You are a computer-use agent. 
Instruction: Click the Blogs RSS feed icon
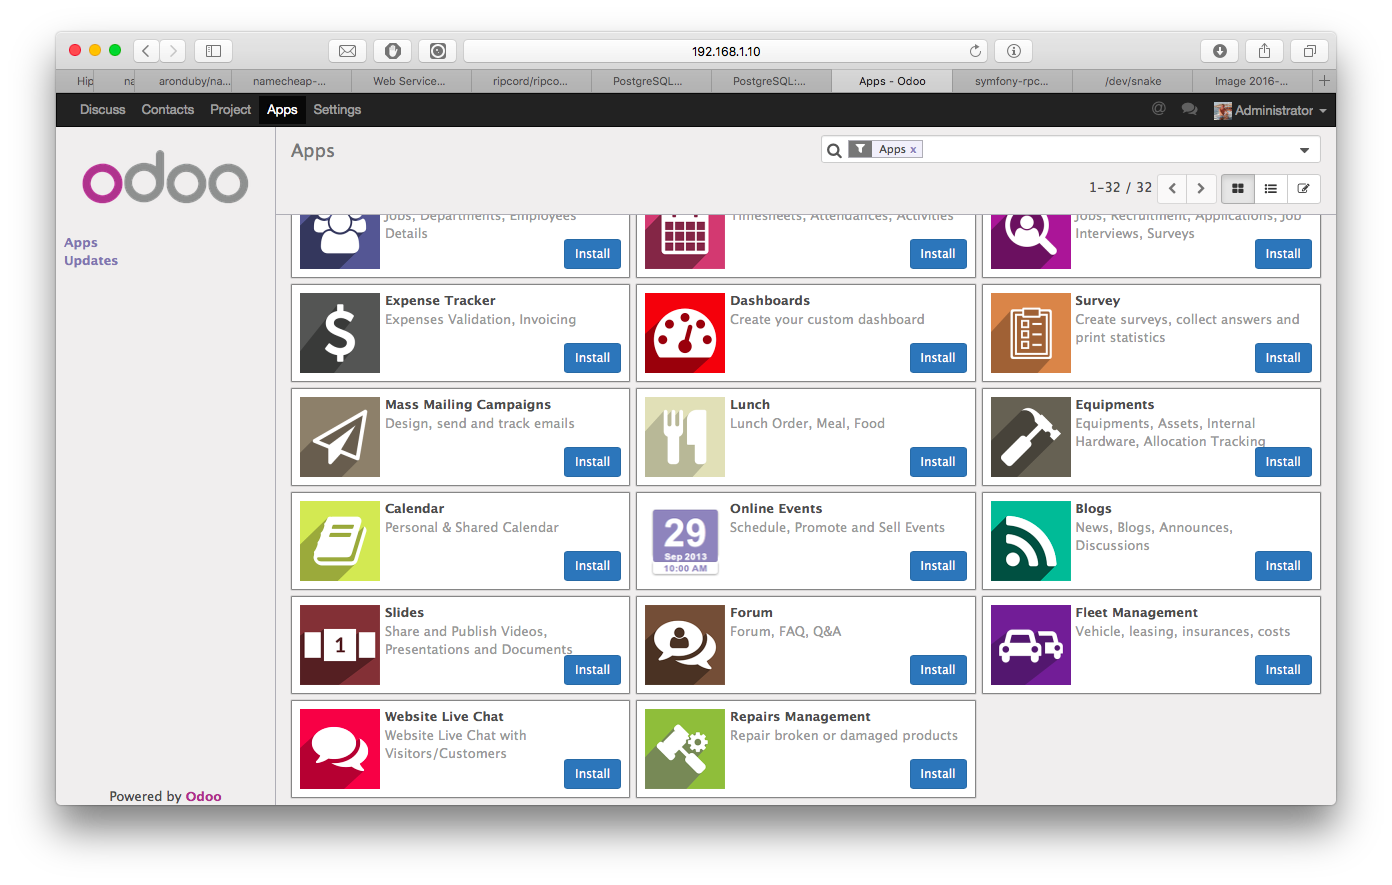(x=1030, y=541)
